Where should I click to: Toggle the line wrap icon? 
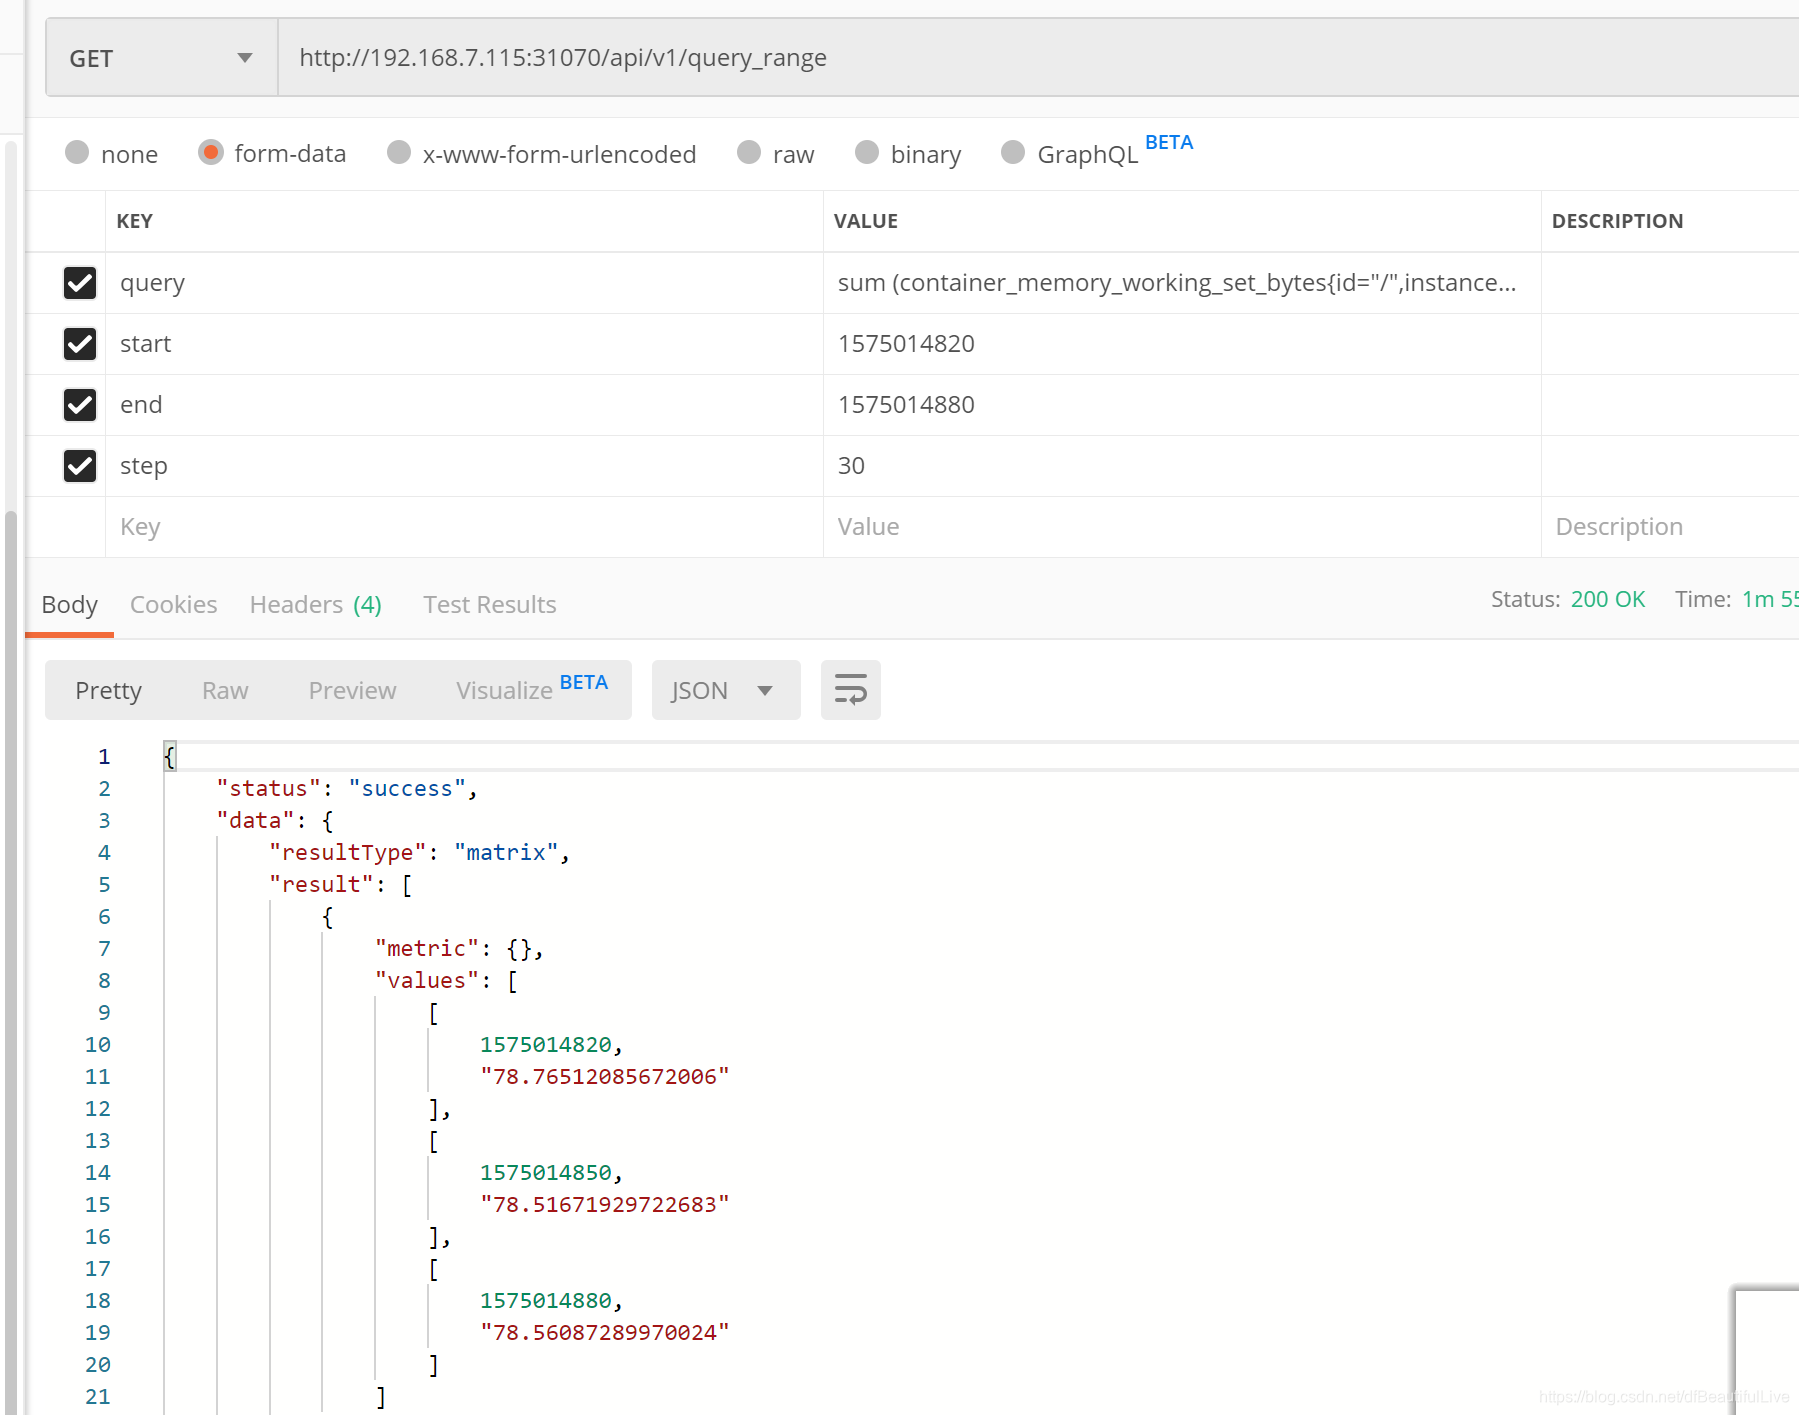tap(851, 690)
